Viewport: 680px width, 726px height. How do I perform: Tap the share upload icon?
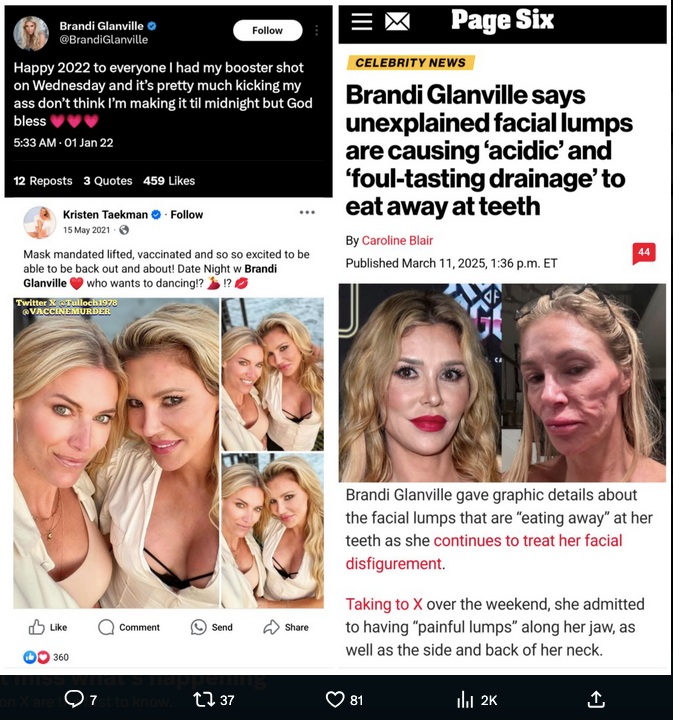click(596, 699)
